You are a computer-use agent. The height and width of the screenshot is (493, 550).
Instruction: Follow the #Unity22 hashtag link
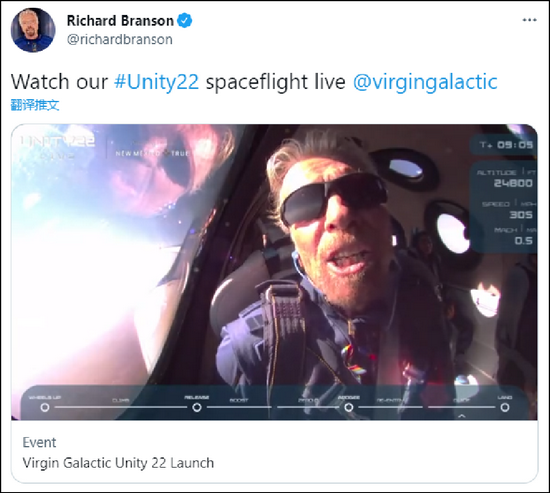[x=156, y=82]
